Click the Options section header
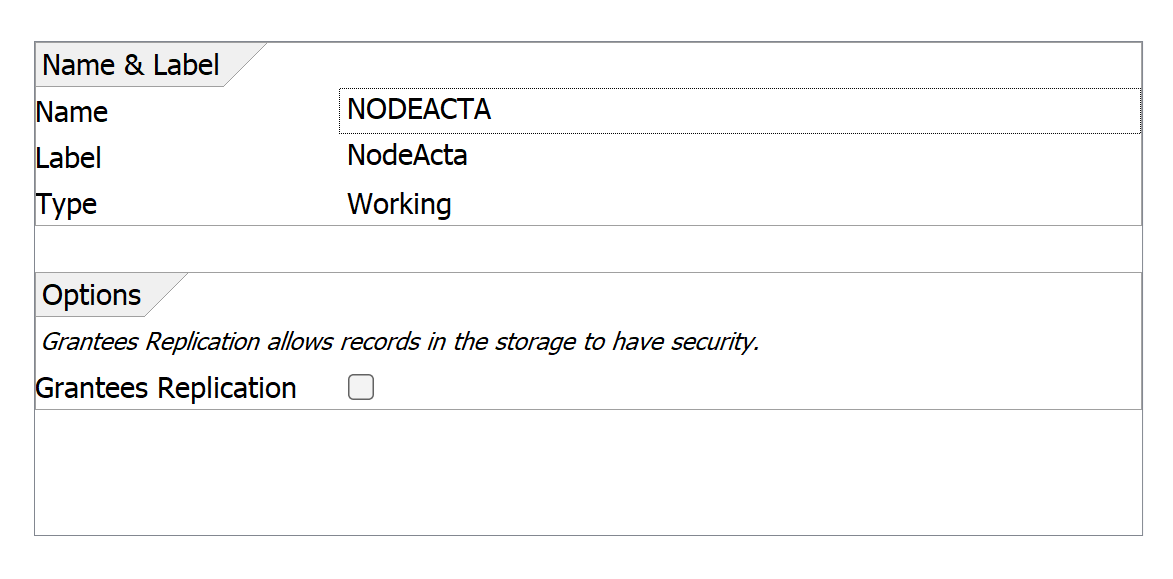1173x579 pixels. (x=92, y=296)
